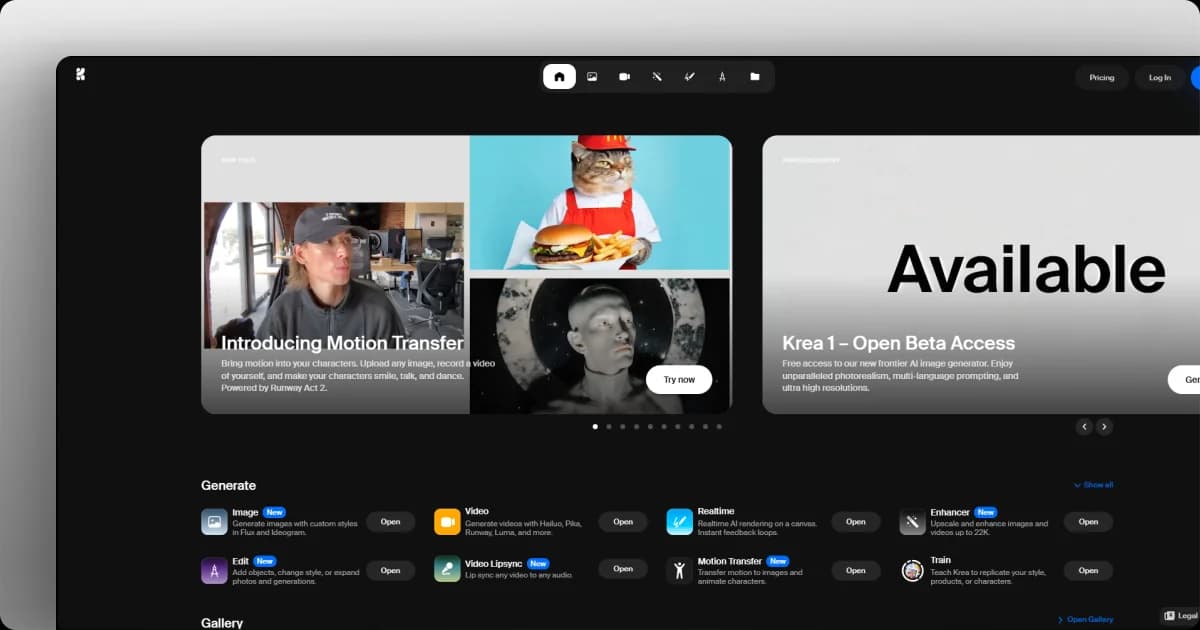Click the Train tile icon
The height and width of the screenshot is (630, 1200).
[x=912, y=570]
